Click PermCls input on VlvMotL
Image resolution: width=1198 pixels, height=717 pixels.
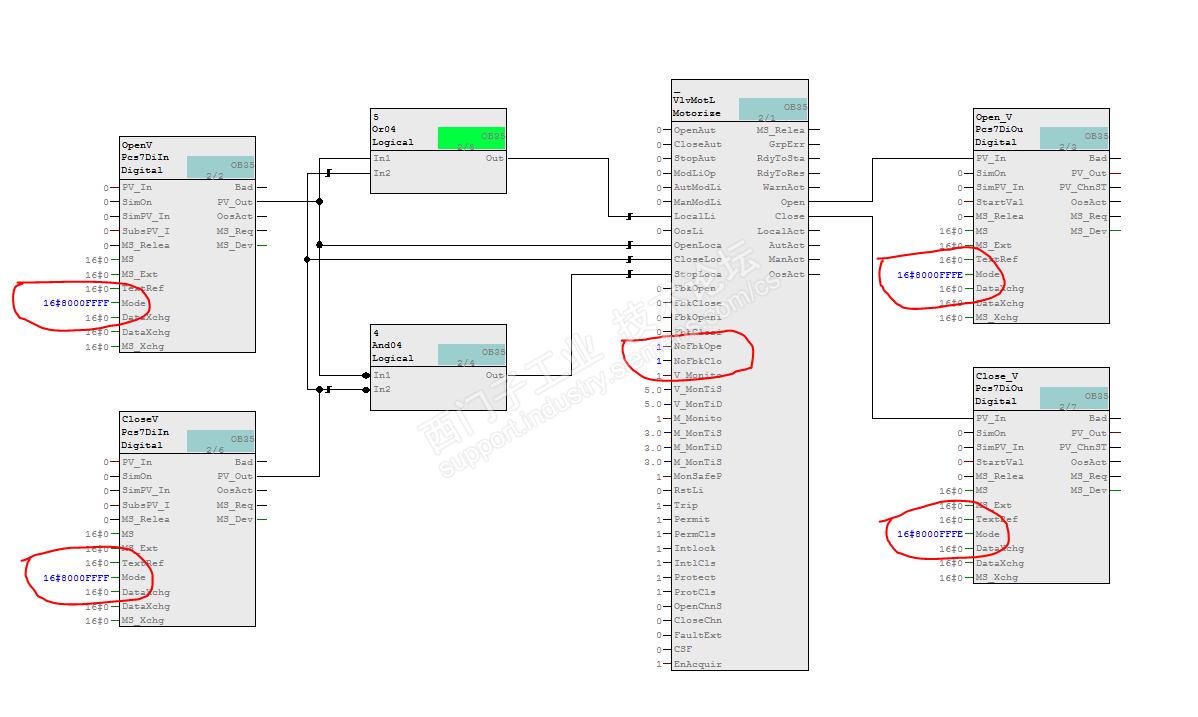click(x=695, y=534)
